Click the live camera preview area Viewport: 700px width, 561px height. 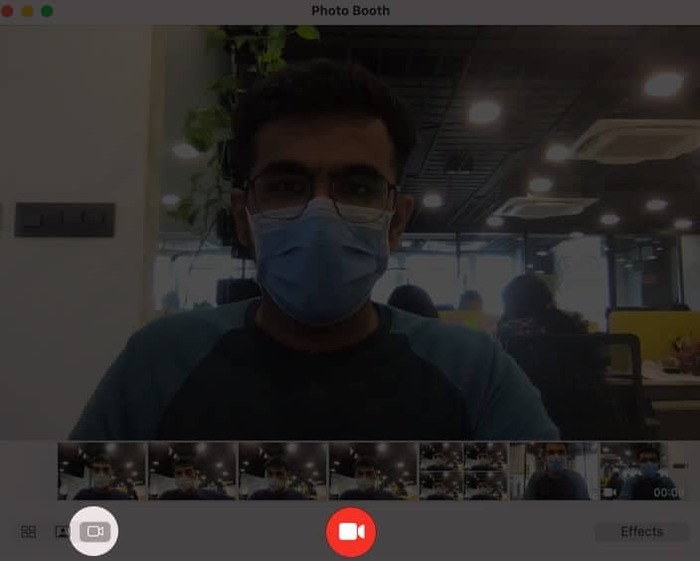point(350,230)
